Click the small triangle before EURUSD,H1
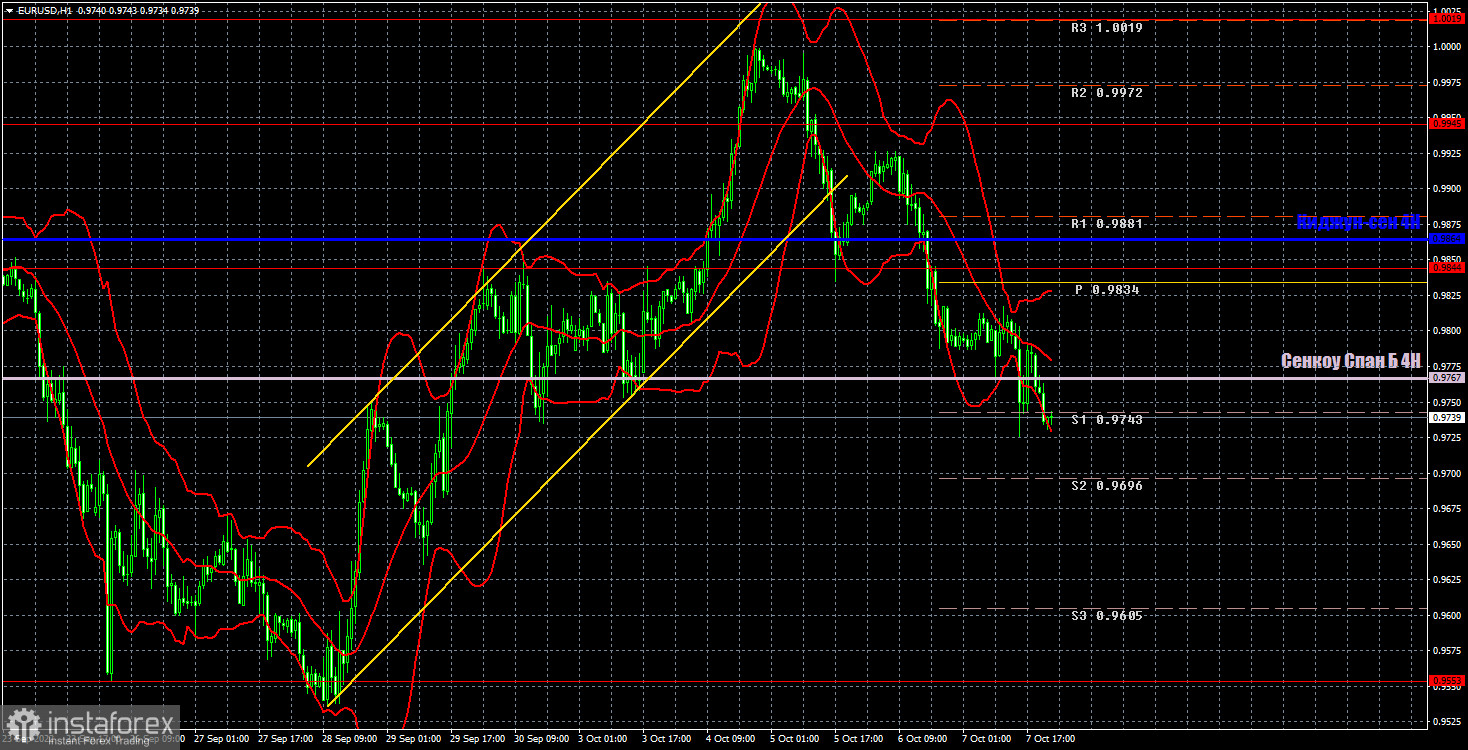The image size is (1468, 750). (x=9, y=9)
